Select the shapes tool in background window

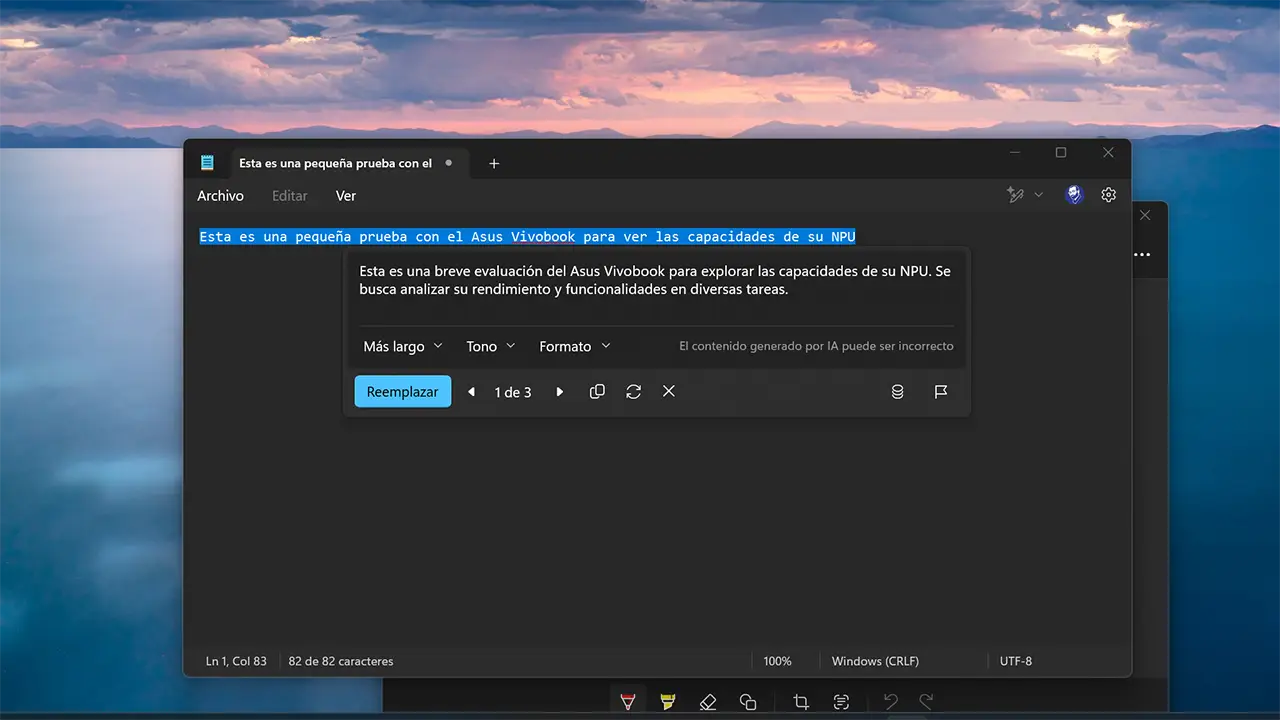pos(748,702)
